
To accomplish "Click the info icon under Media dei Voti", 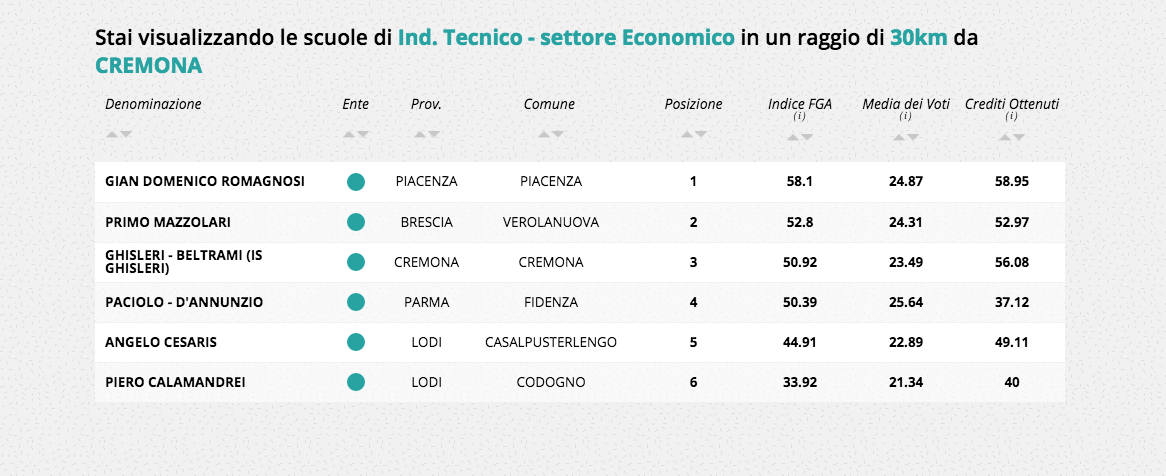I will pyautogui.click(x=905, y=116).
